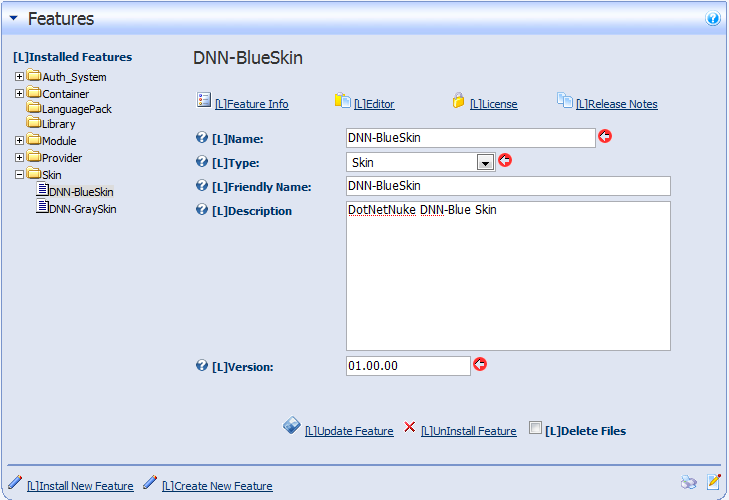The height and width of the screenshot is (500, 729).
Task: Enable the Delete Files checkbox
Action: pos(535,427)
